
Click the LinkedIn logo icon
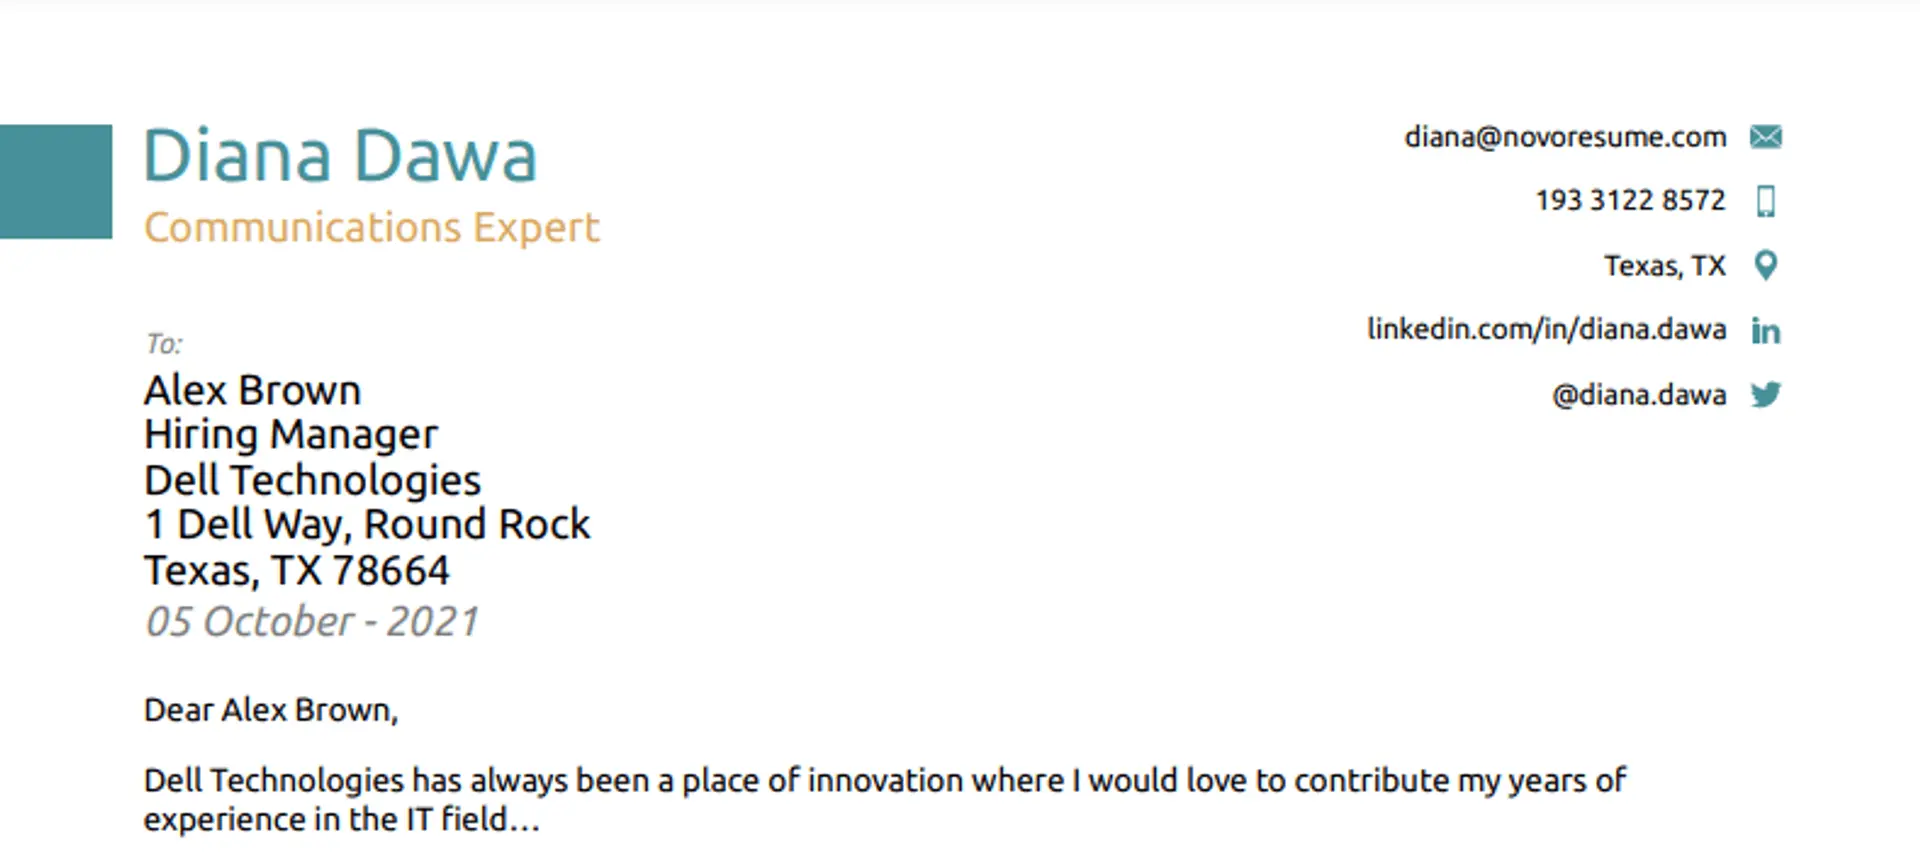(1765, 330)
